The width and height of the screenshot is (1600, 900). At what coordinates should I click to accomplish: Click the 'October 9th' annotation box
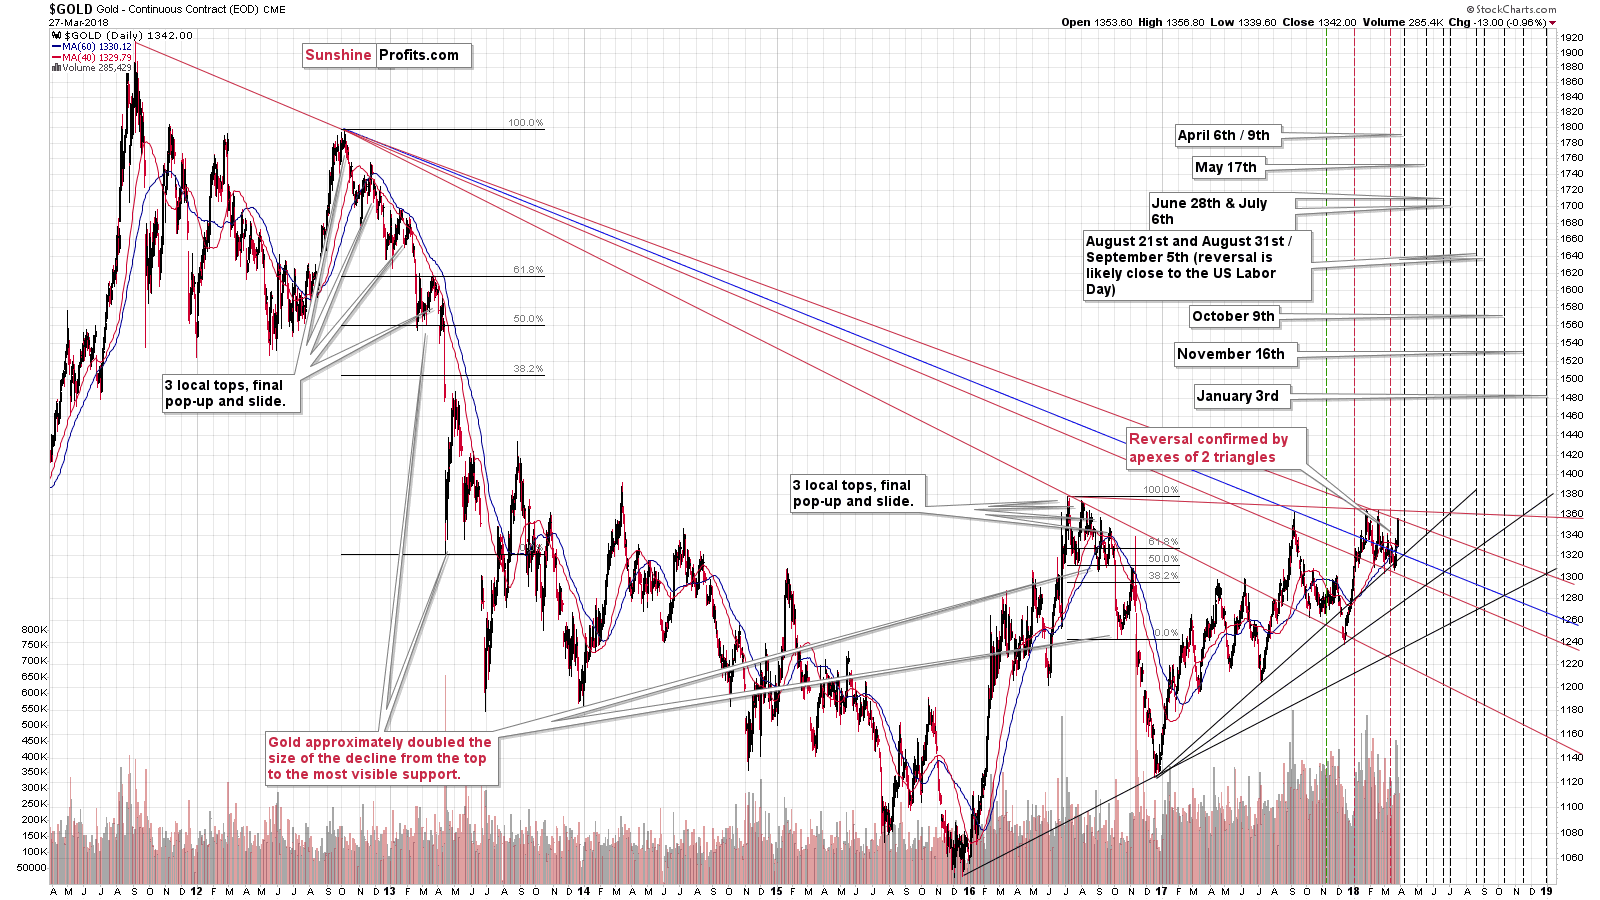pos(1234,317)
